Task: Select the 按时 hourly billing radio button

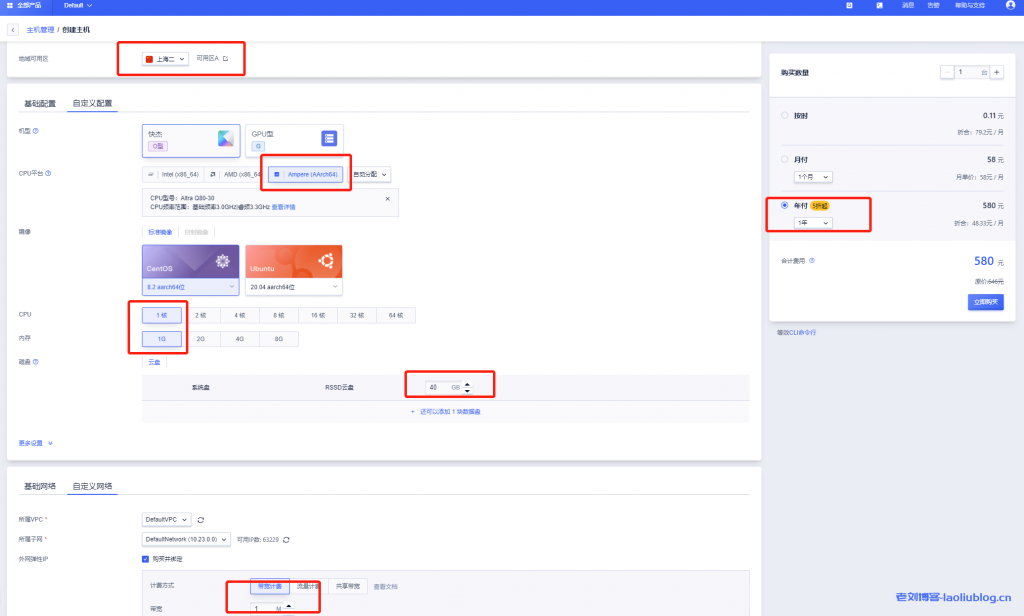Action: pyautogui.click(x=785, y=116)
